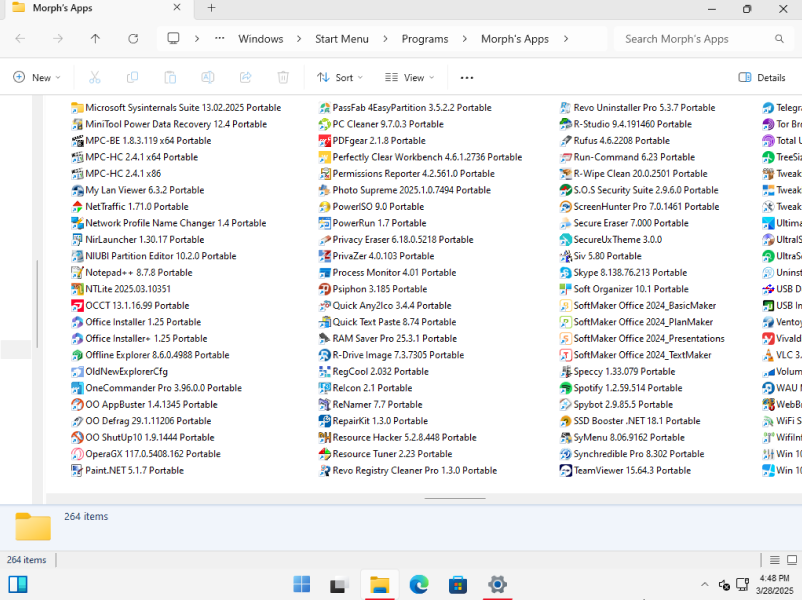Click the OO ShutUp10 1.9.1444 Portable icon
Image resolution: width=802 pixels, height=600 pixels.
click(77, 438)
